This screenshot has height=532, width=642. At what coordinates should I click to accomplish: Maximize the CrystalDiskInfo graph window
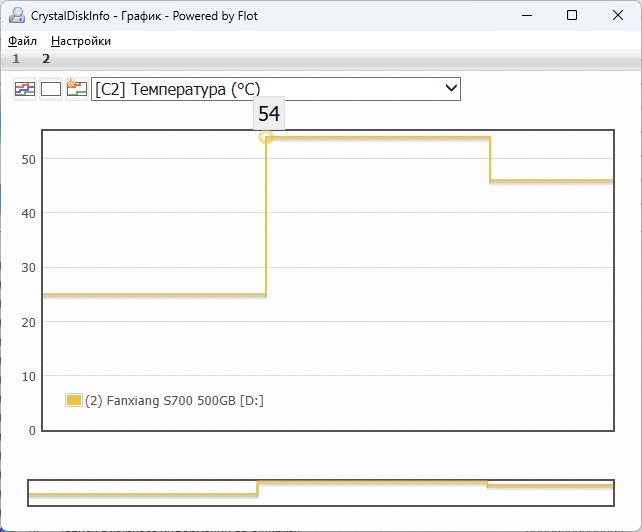(x=572, y=15)
